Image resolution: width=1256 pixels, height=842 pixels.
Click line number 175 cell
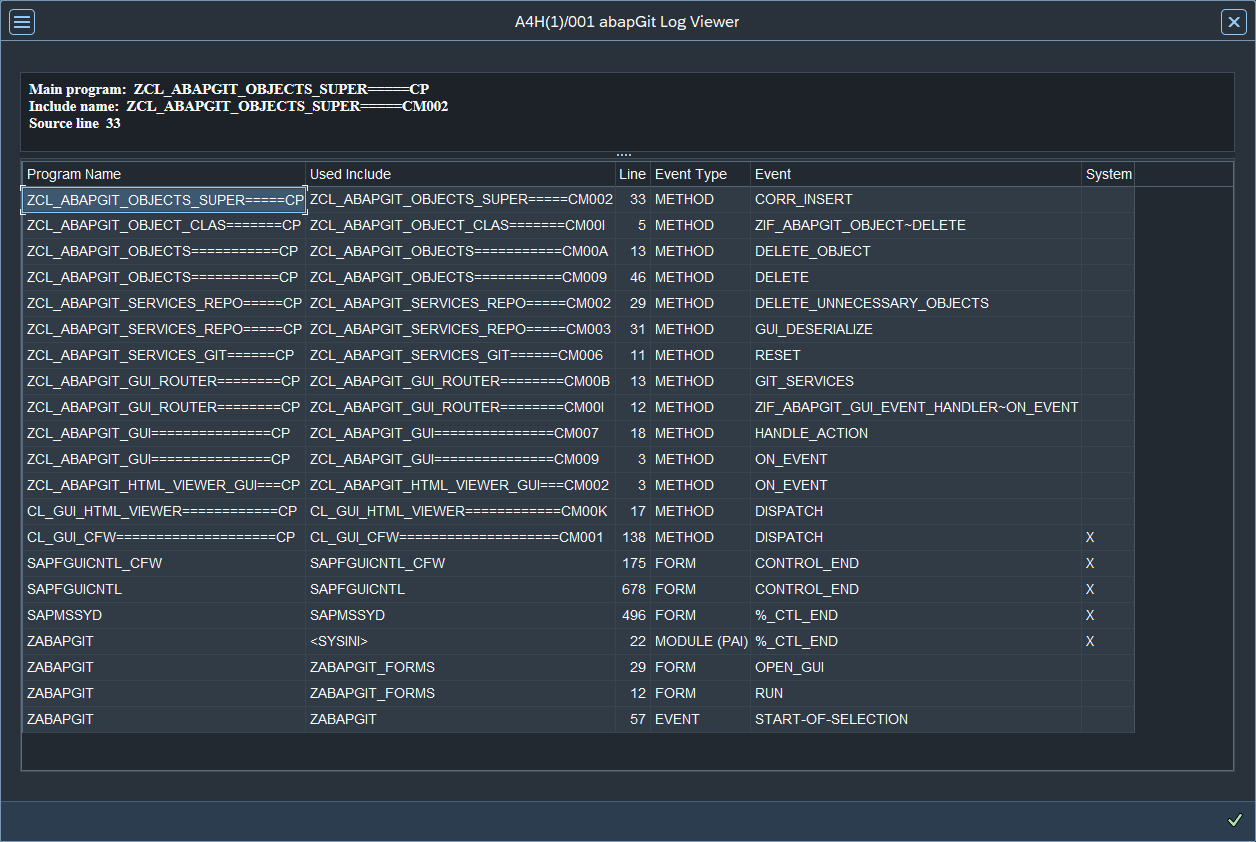point(633,563)
